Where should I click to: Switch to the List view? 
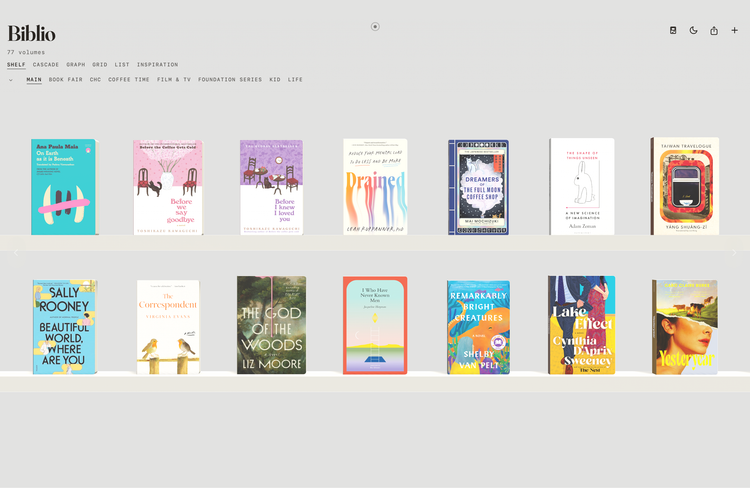pyautogui.click(x=122, y=65)
